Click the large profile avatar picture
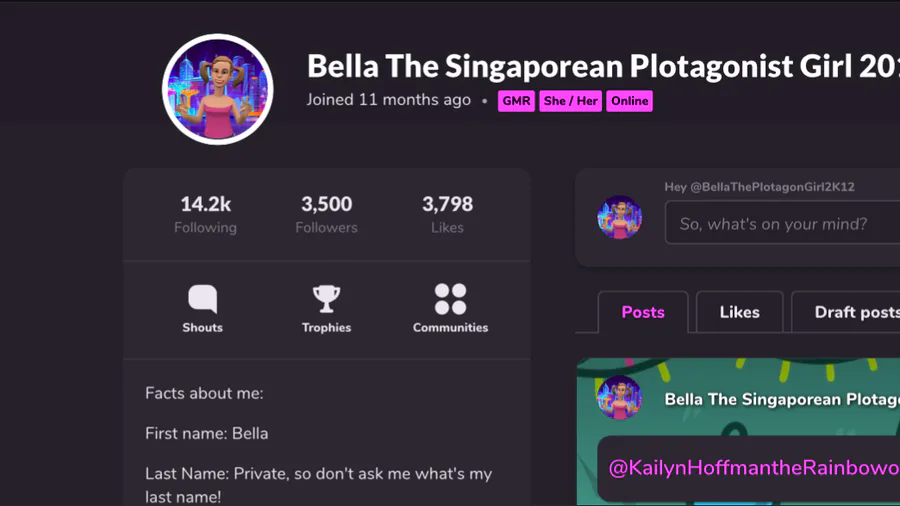This screenshot has width=900, height=506. pyautogui.click(x=218, y=89)
